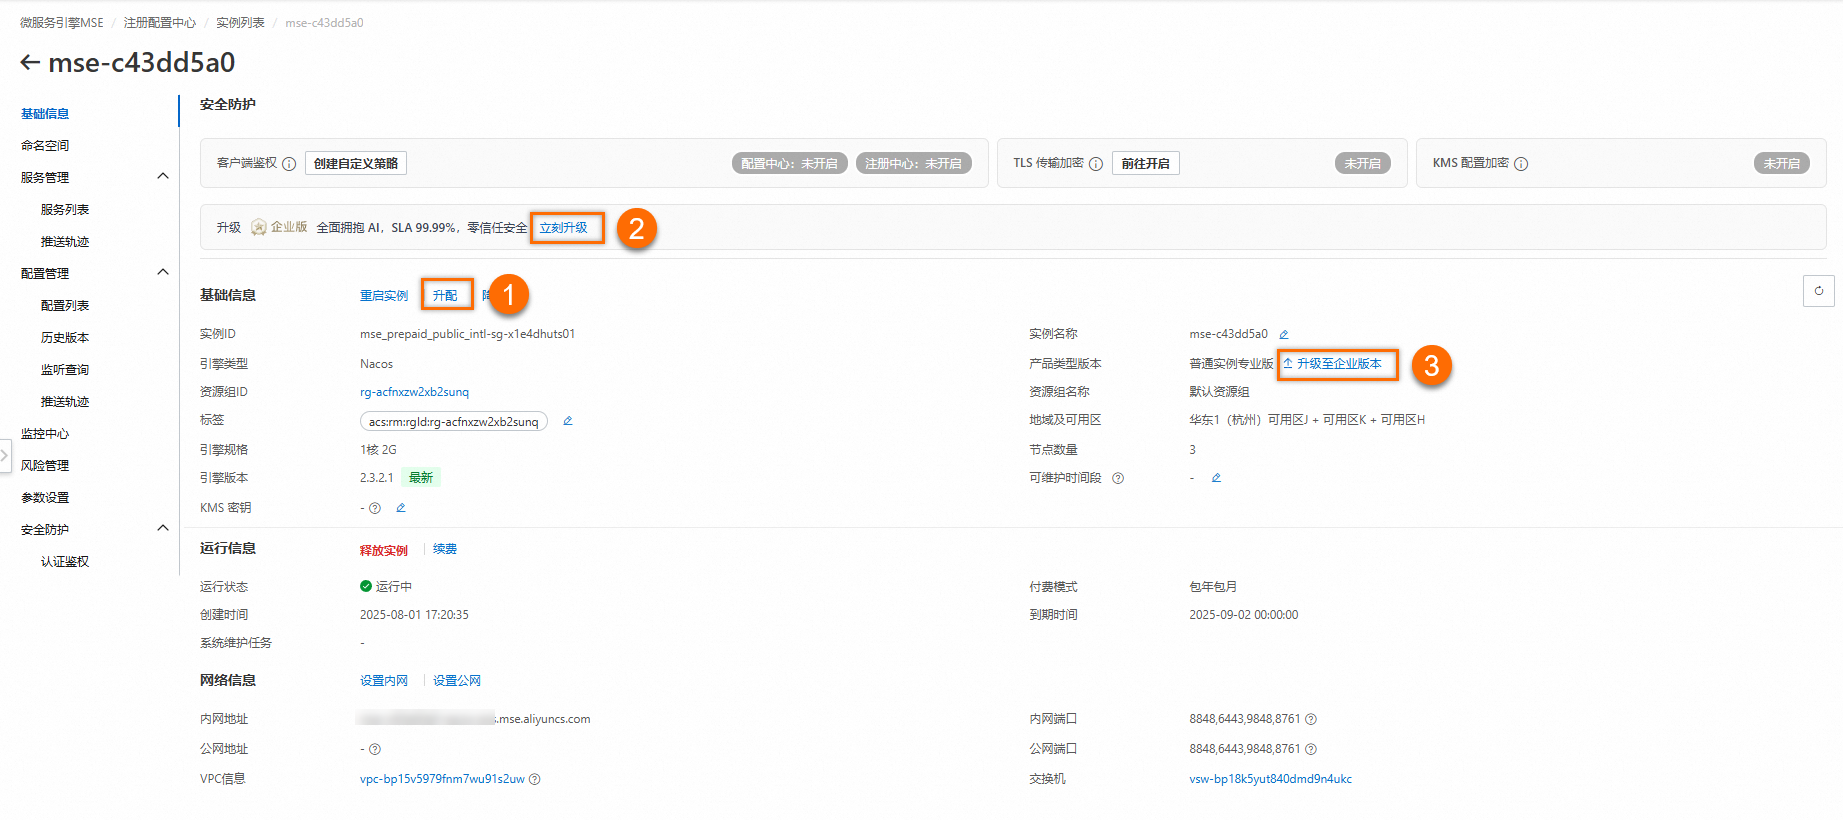Edit the 可维护时间段 maintenance window
Screen dimensions: 1843x820
coord(1217,478)
